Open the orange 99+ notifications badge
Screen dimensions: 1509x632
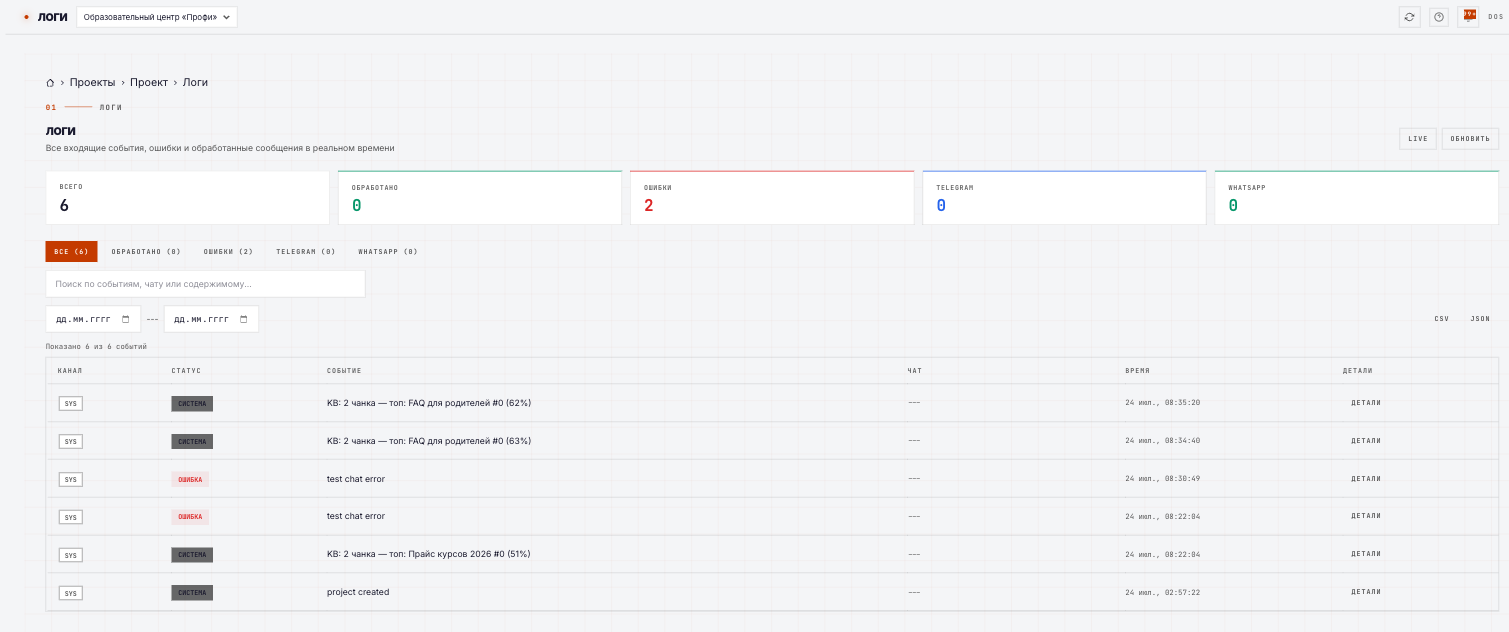click(x=1469, y=16)
